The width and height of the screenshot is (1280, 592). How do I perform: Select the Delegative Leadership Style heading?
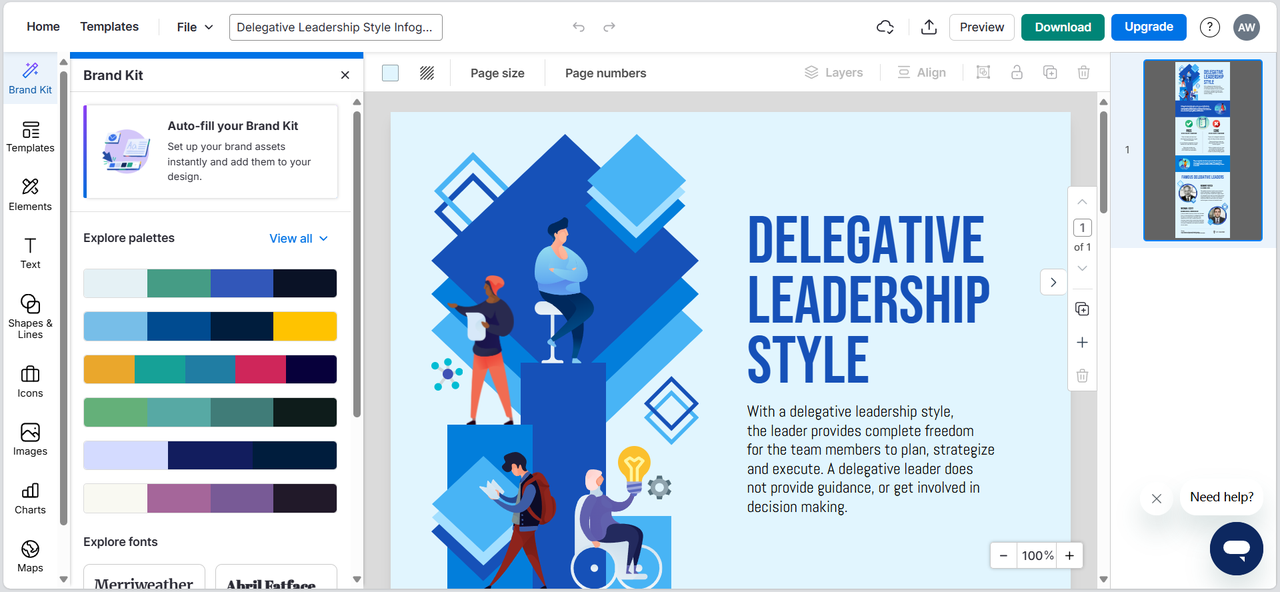[x=868, y=299]
